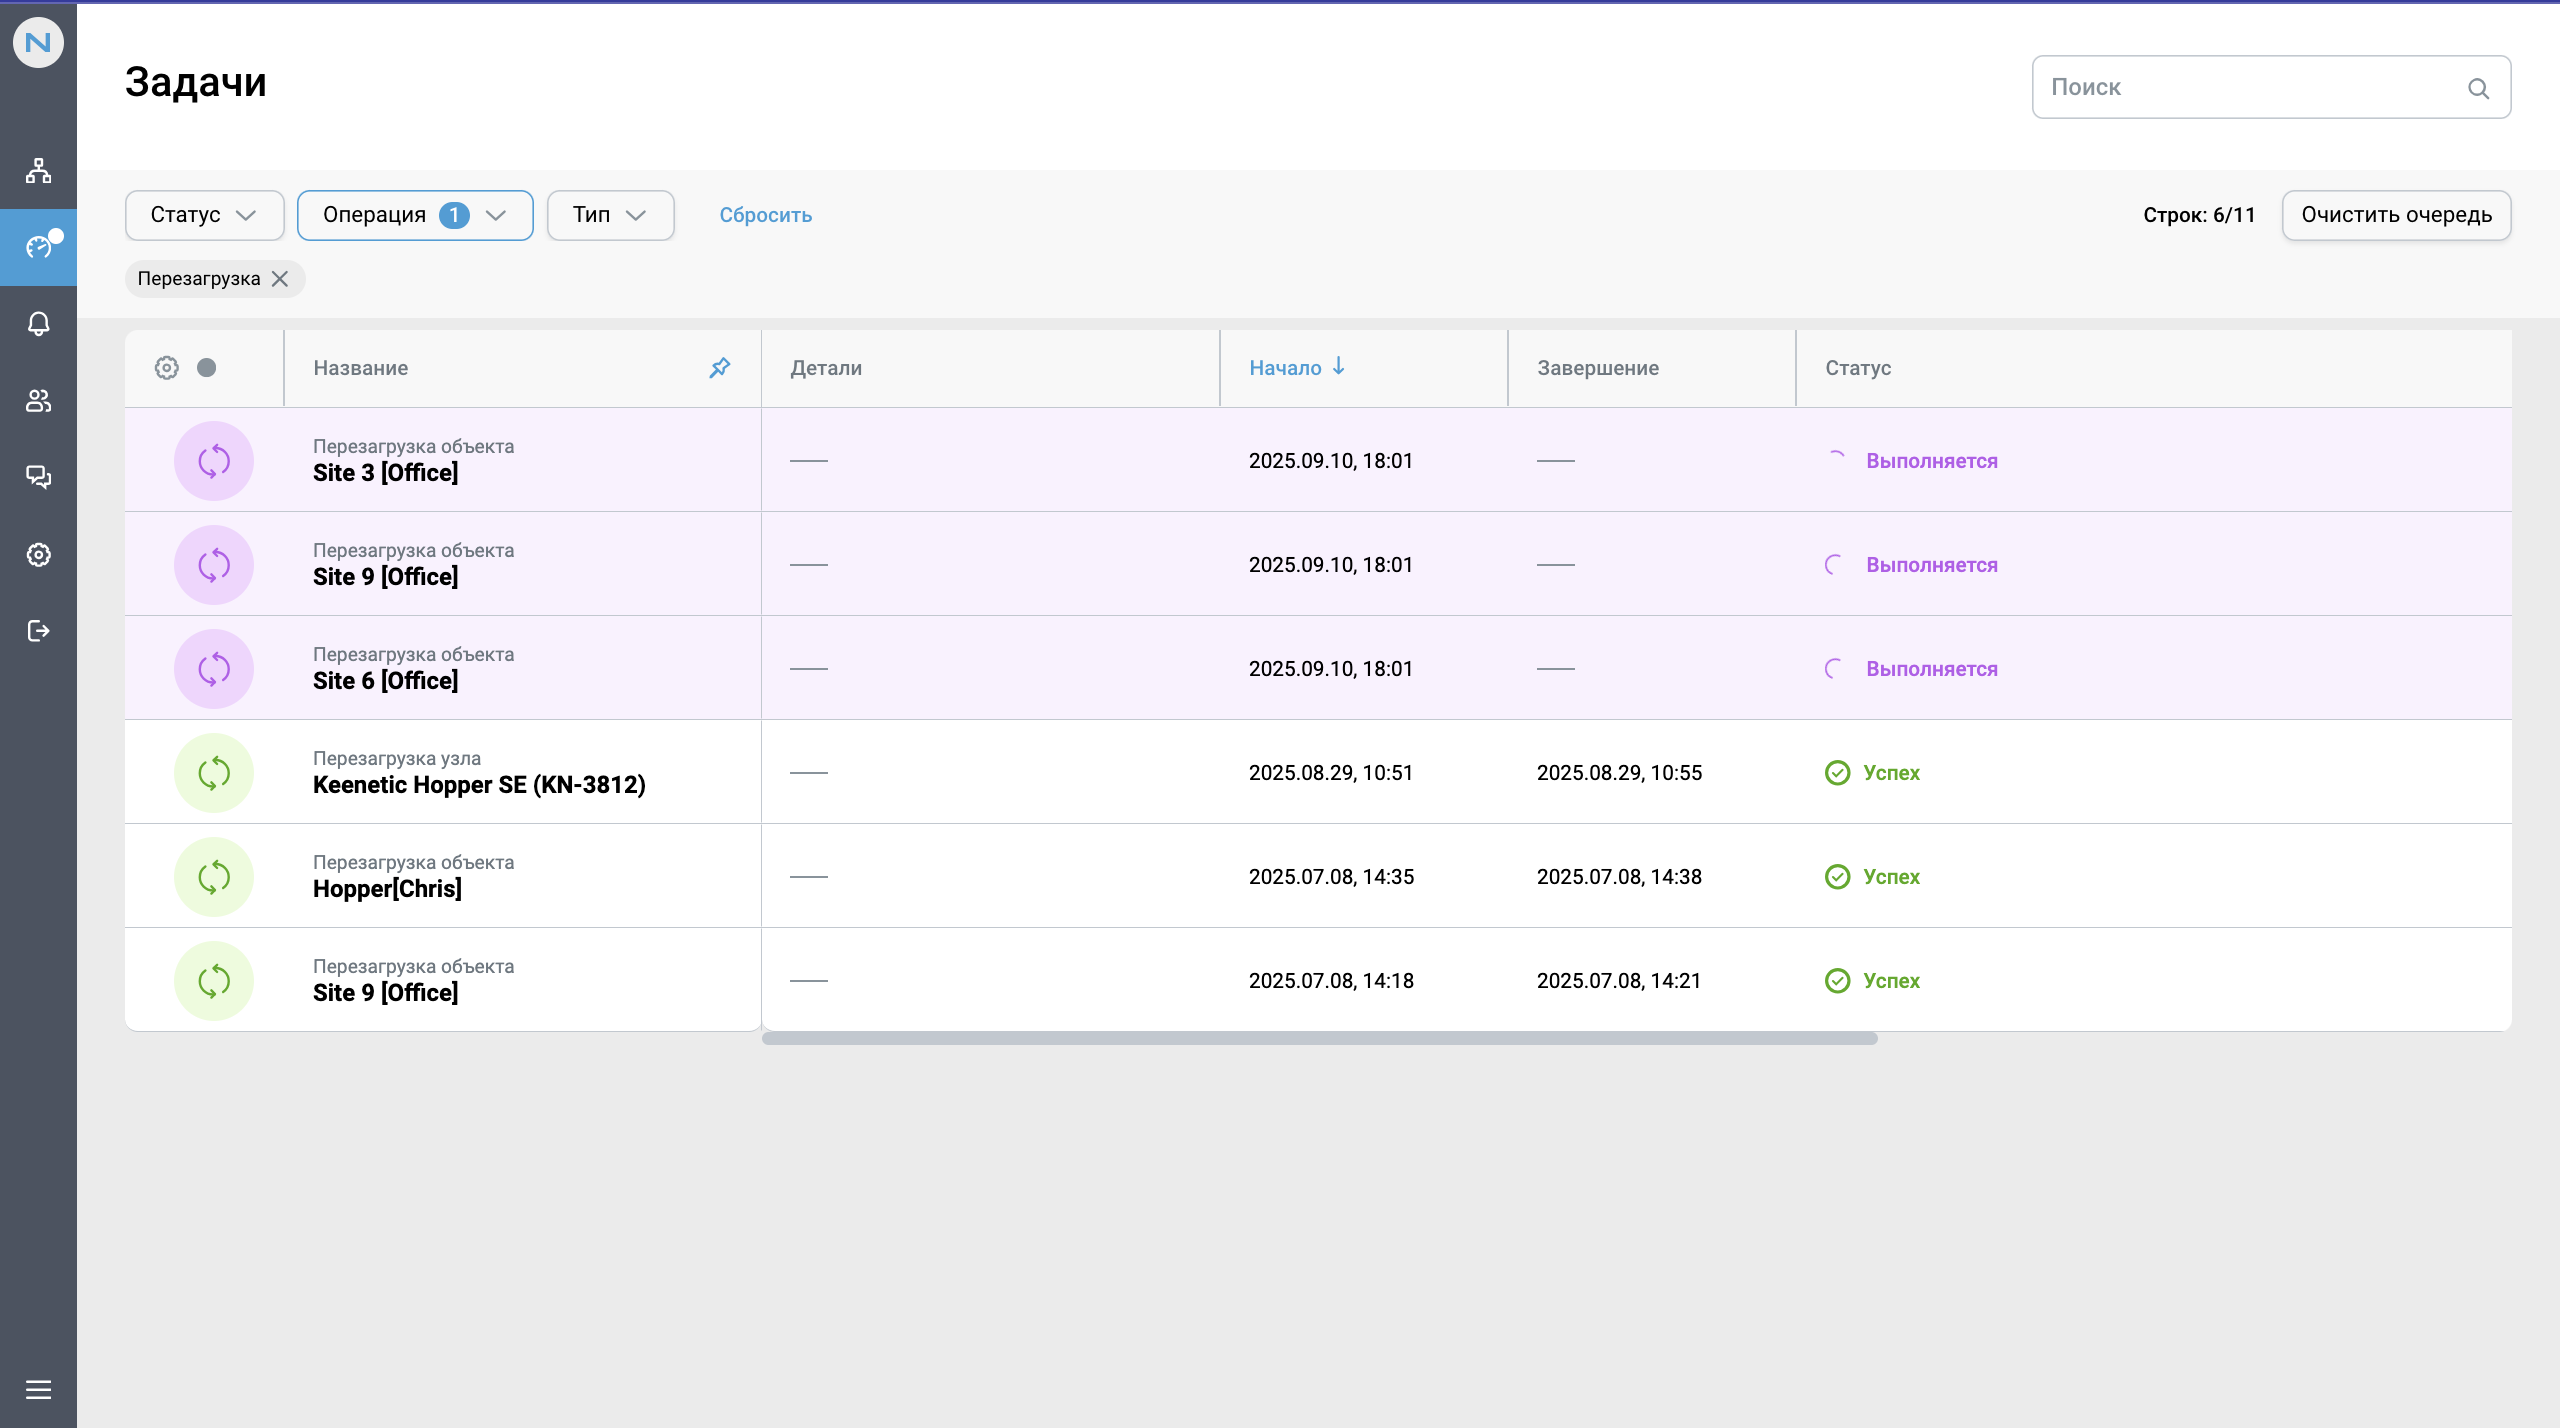Click the Сбросить link

point(765,215)
